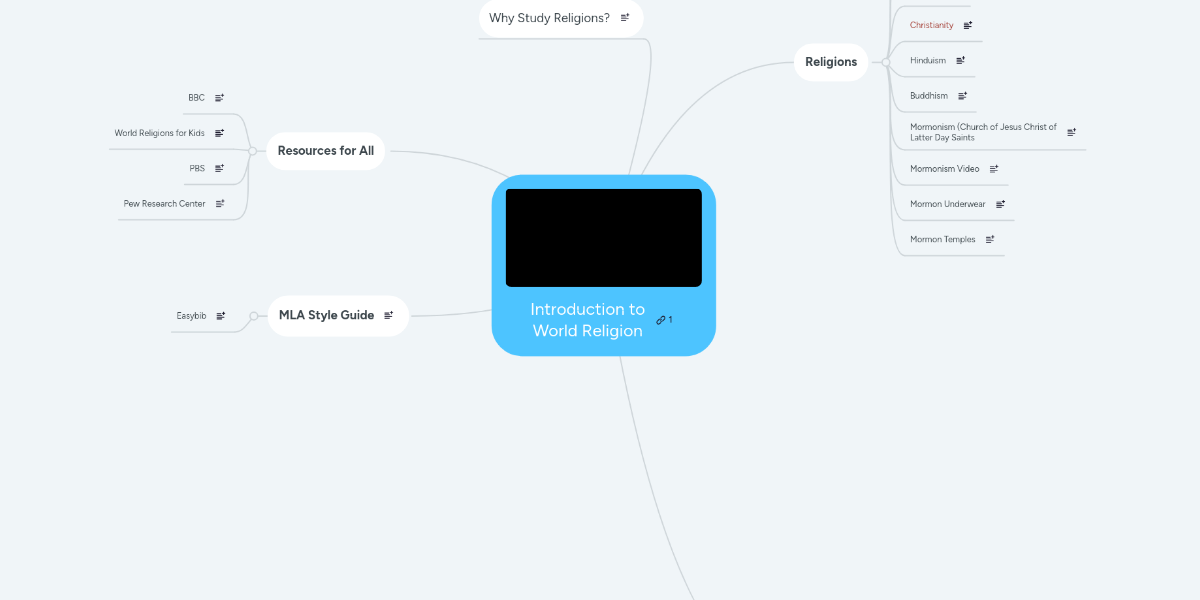Click the notes icon on the Mormonism node
Image resolution: width=1200 pixels, height=600 pixels.
(1071, 131)
